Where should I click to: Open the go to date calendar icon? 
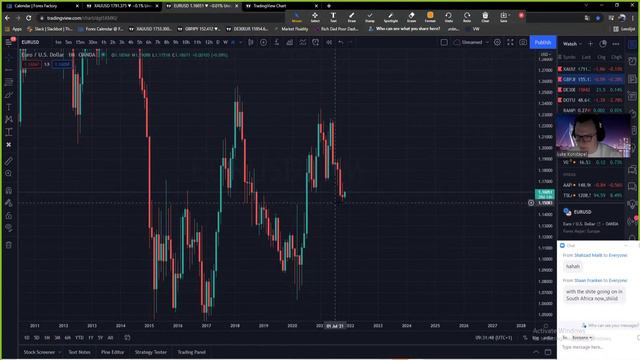point(127,338)
